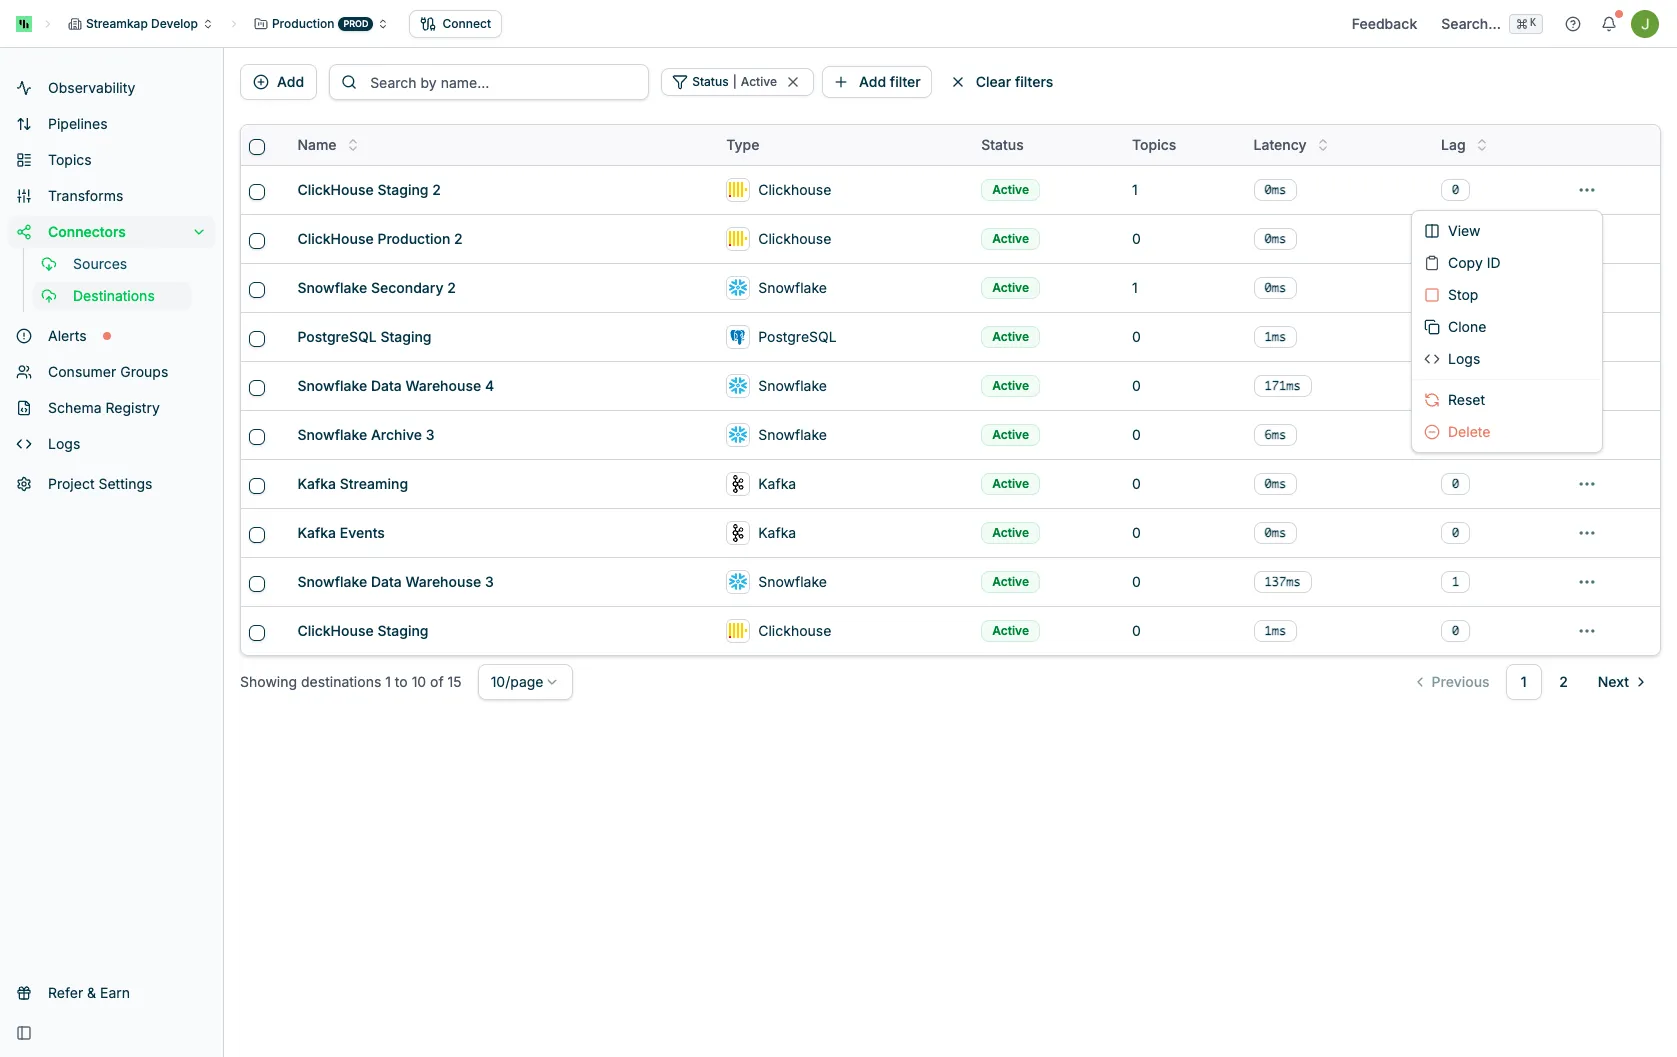Viewport: 1677px width, 1057px height.
Task: Check the Snowflake Archive 3 checkbox
Action: (x=257, y=437)
